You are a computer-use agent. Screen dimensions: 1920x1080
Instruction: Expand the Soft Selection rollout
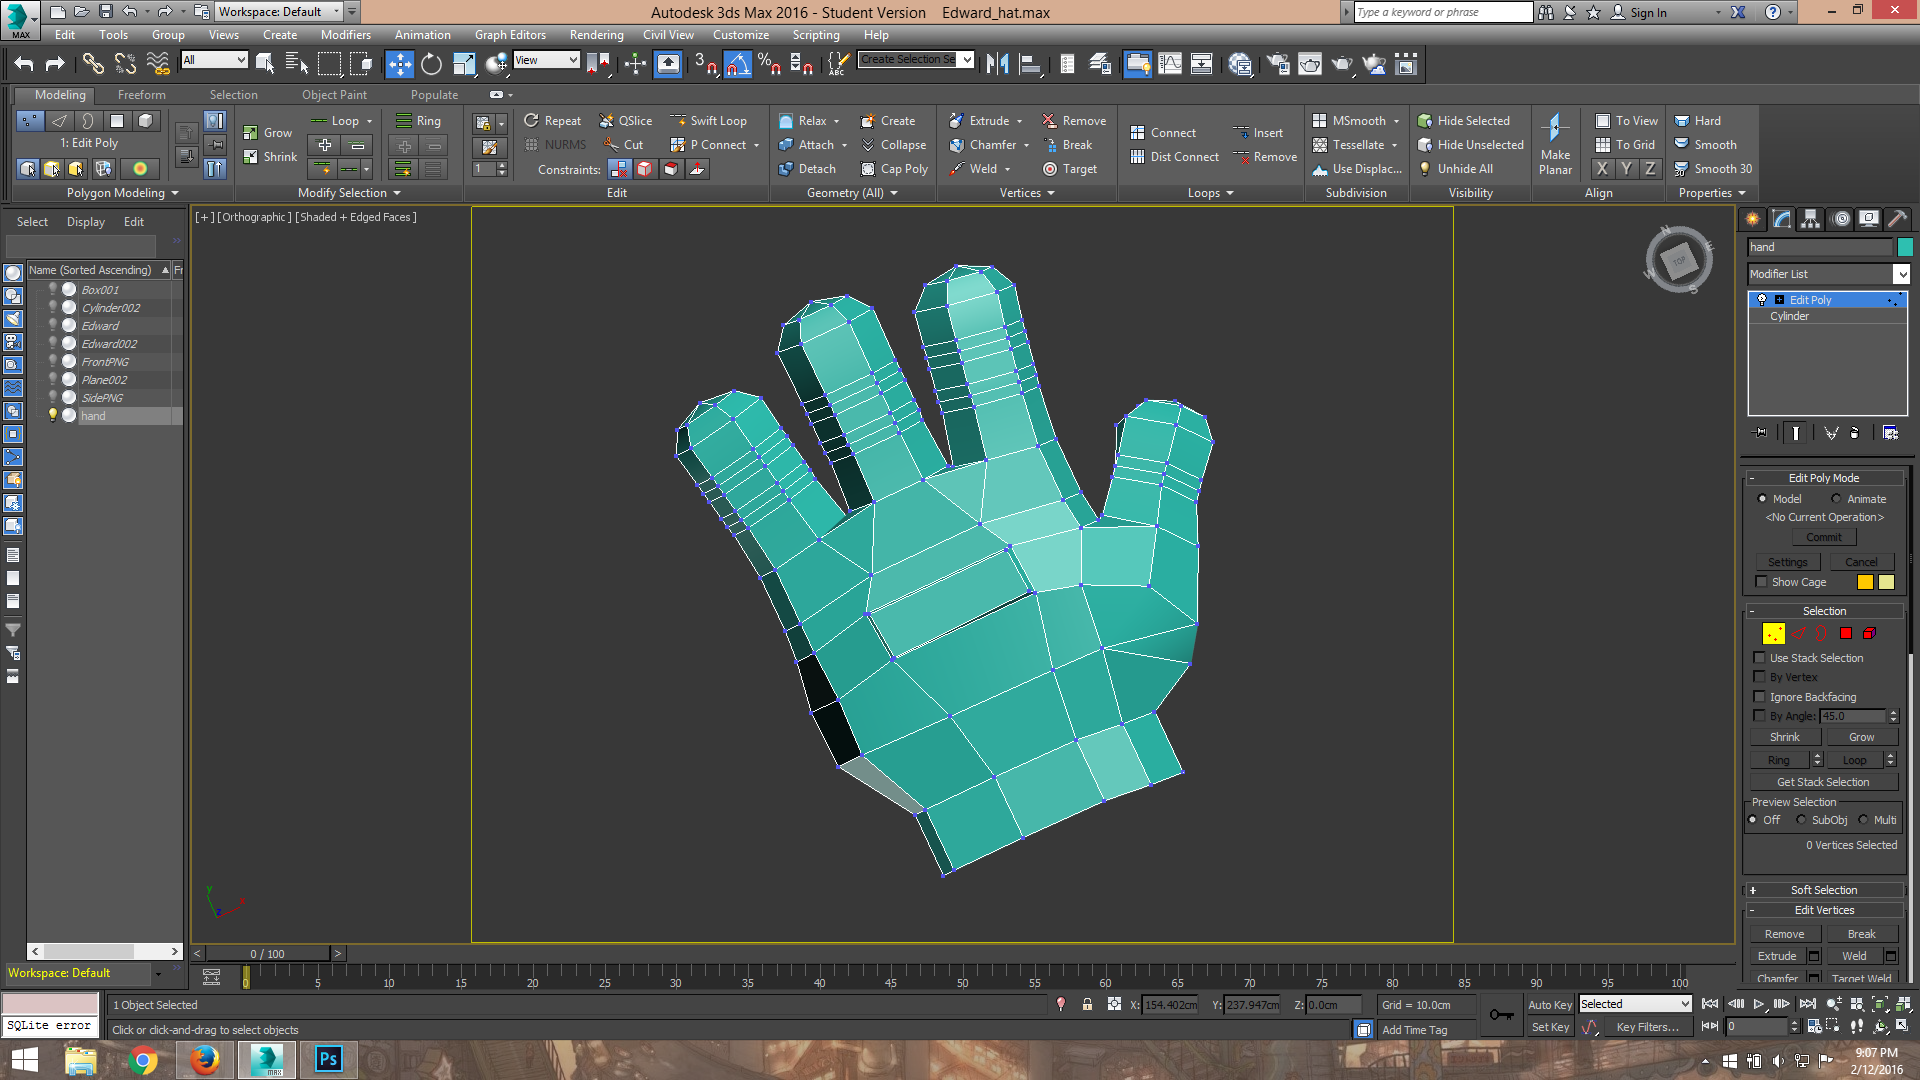pos(1824,890)
